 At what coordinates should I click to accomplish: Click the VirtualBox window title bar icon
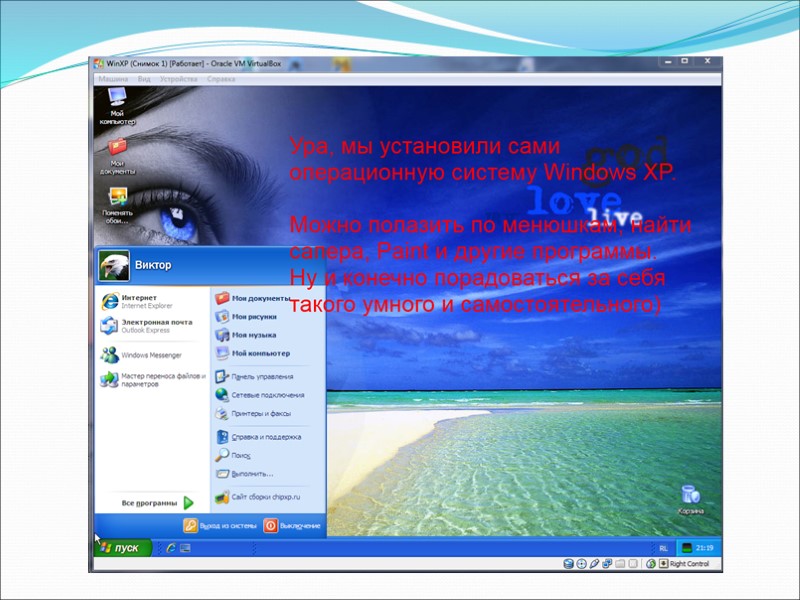[x=98, y=64]
